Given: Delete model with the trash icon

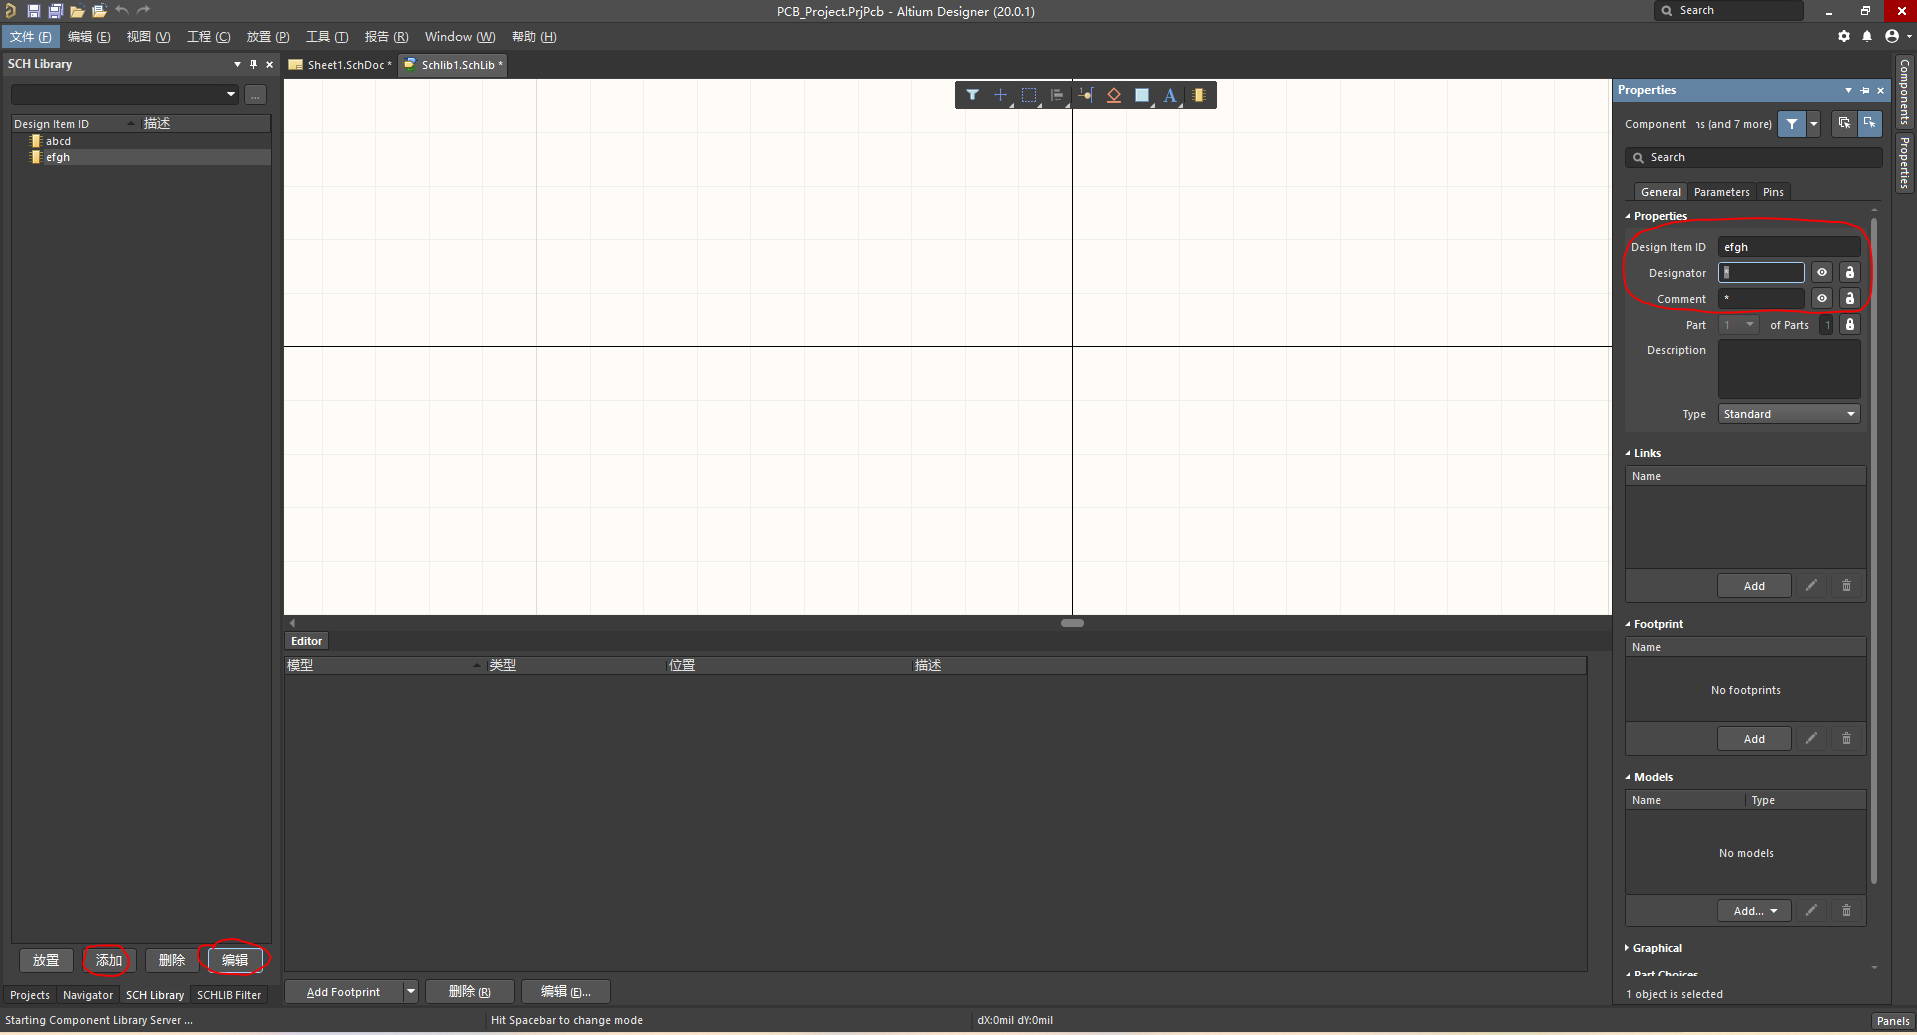Looking at the screenshot, I should [1847, 911].
